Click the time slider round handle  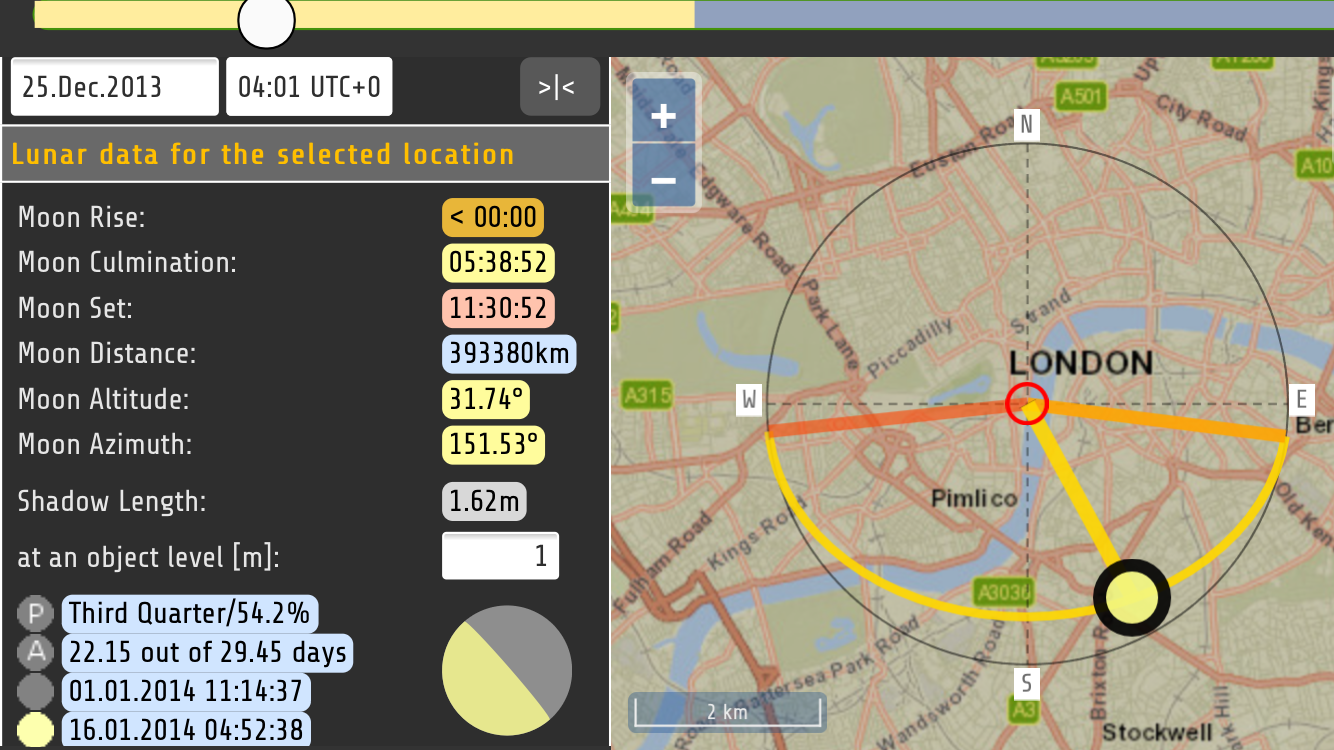[266, 20]
